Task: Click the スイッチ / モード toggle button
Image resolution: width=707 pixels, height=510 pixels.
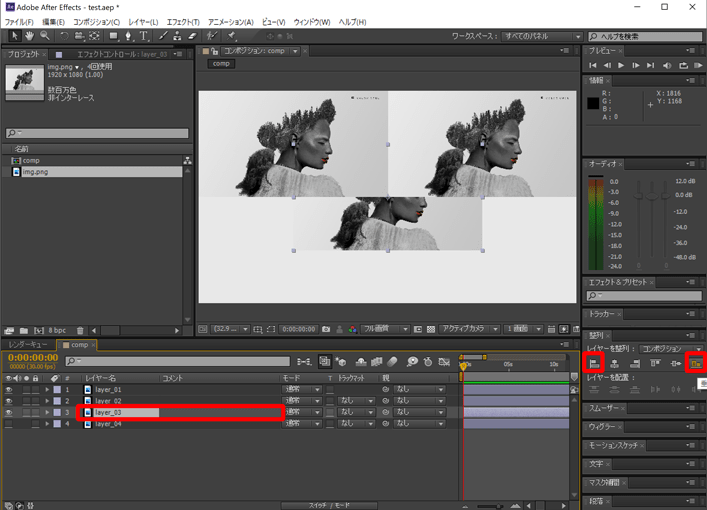Action: coord(329,505)
